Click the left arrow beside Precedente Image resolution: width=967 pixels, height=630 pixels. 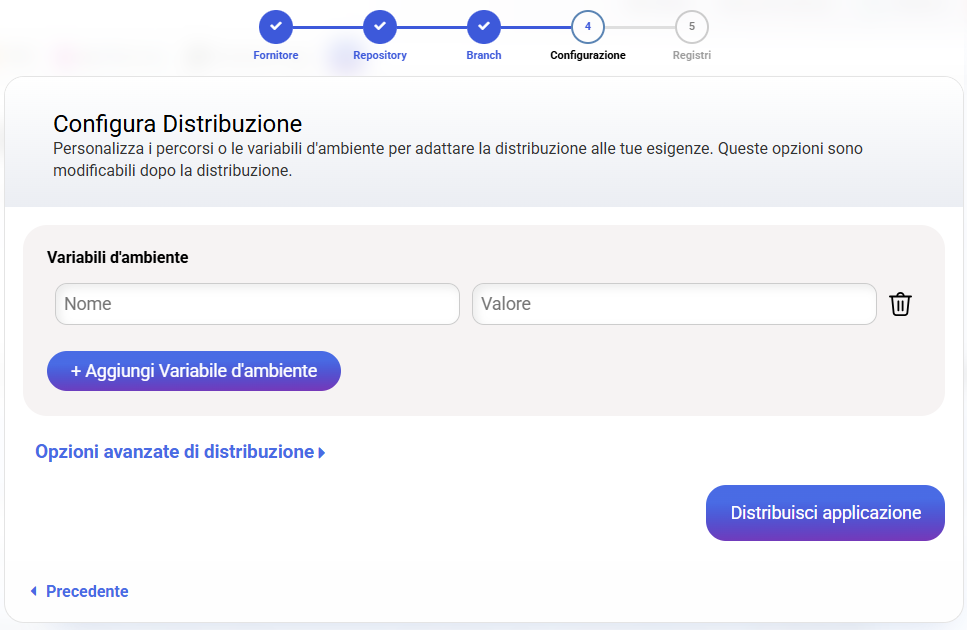tap(34, 592)
